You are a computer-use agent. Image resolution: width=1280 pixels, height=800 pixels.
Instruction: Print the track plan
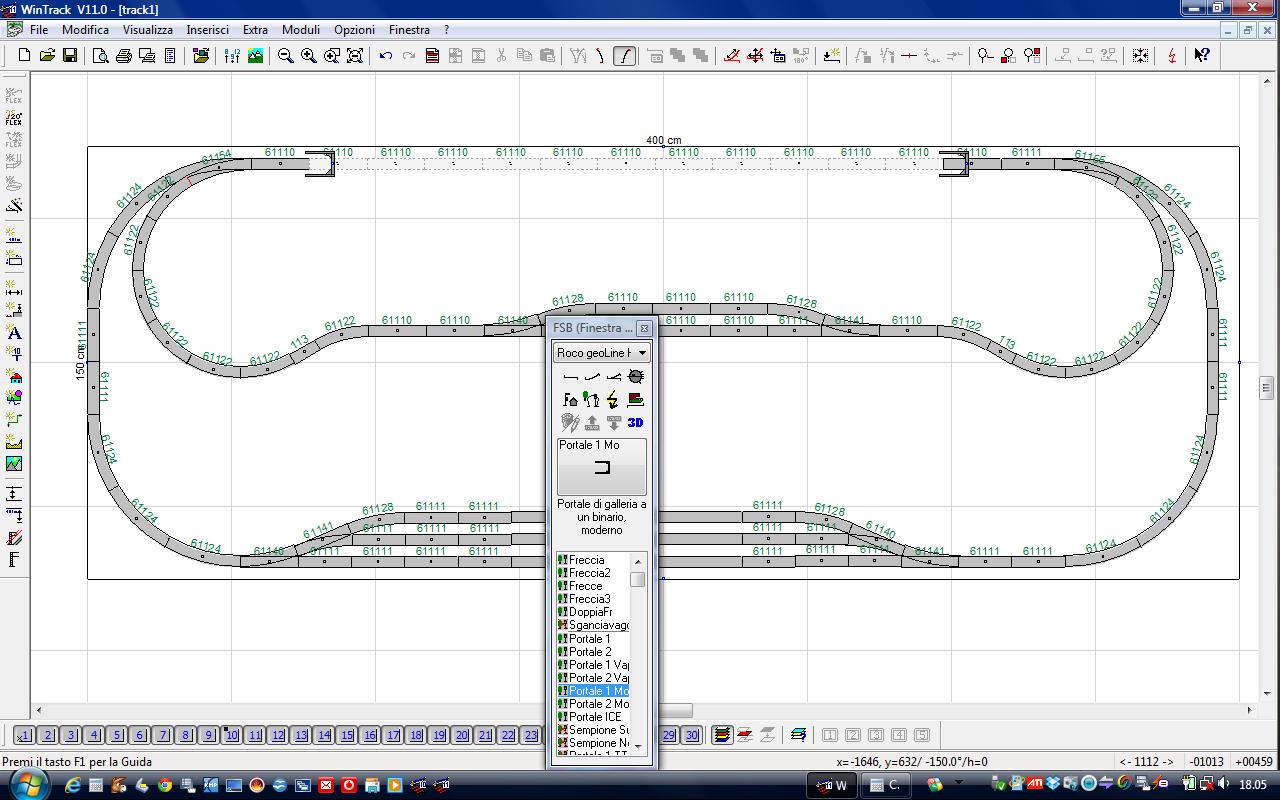point(124,56)
